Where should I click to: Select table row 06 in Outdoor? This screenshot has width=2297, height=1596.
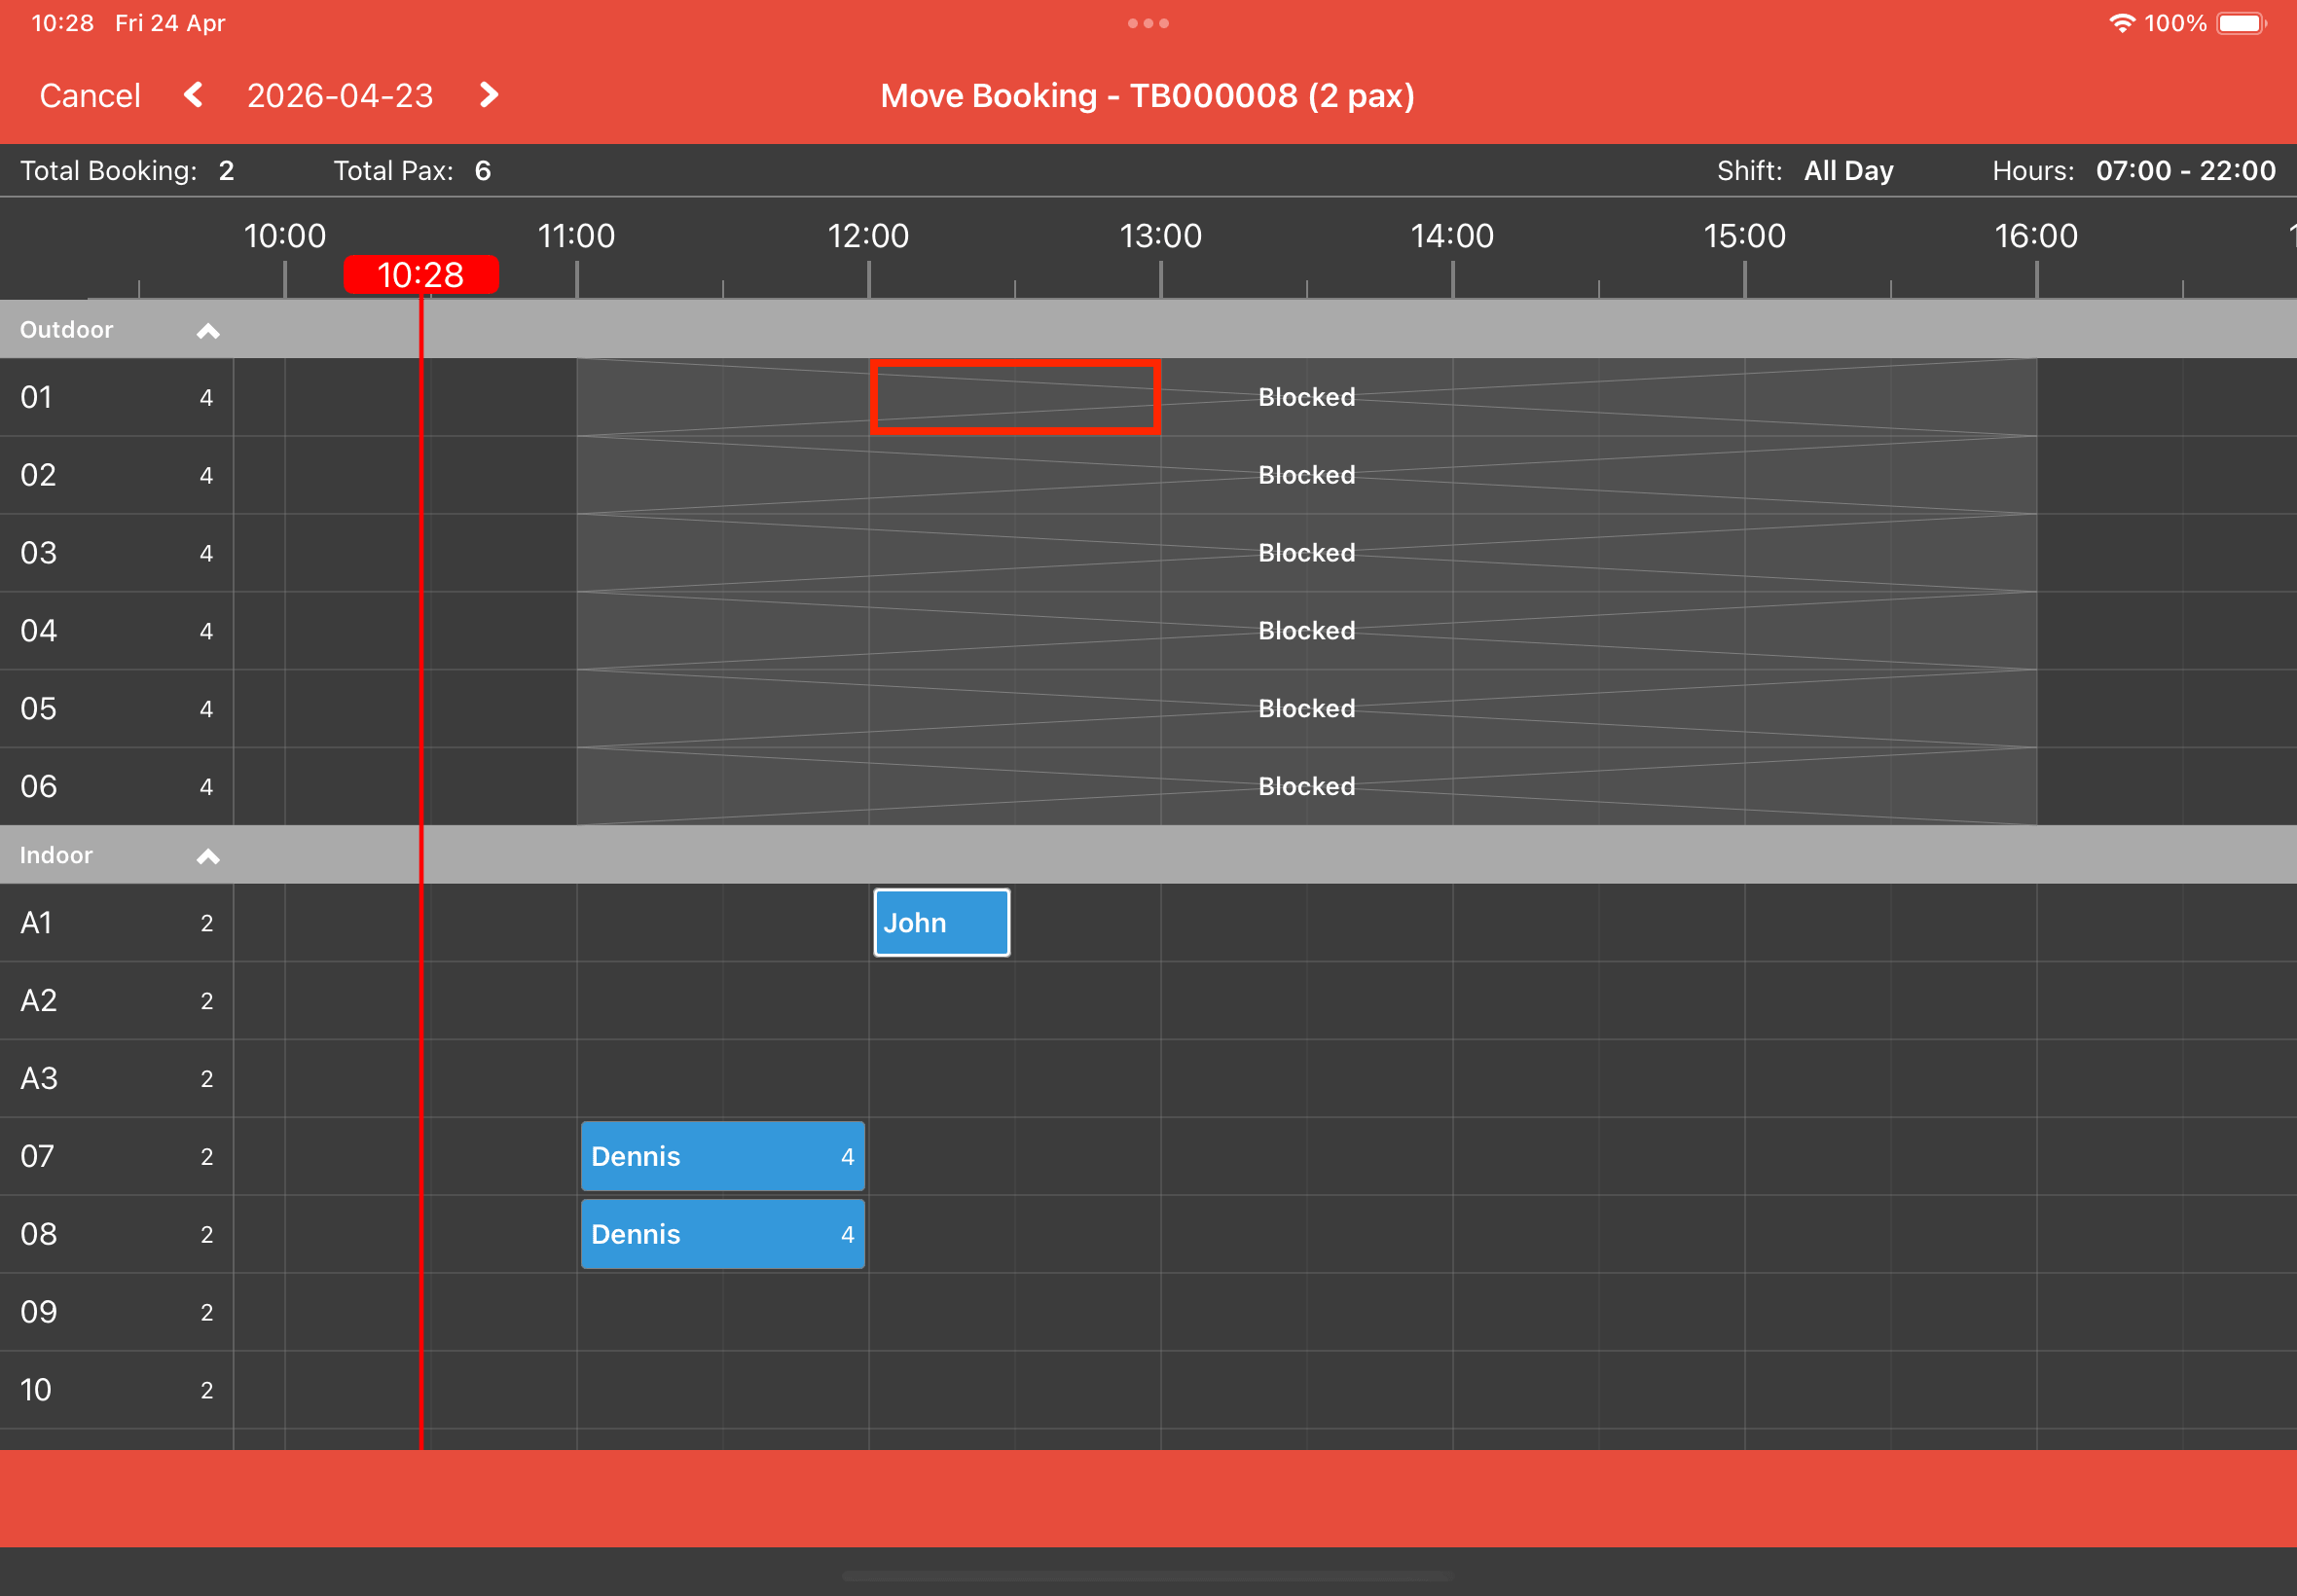[x=117, y=787]
